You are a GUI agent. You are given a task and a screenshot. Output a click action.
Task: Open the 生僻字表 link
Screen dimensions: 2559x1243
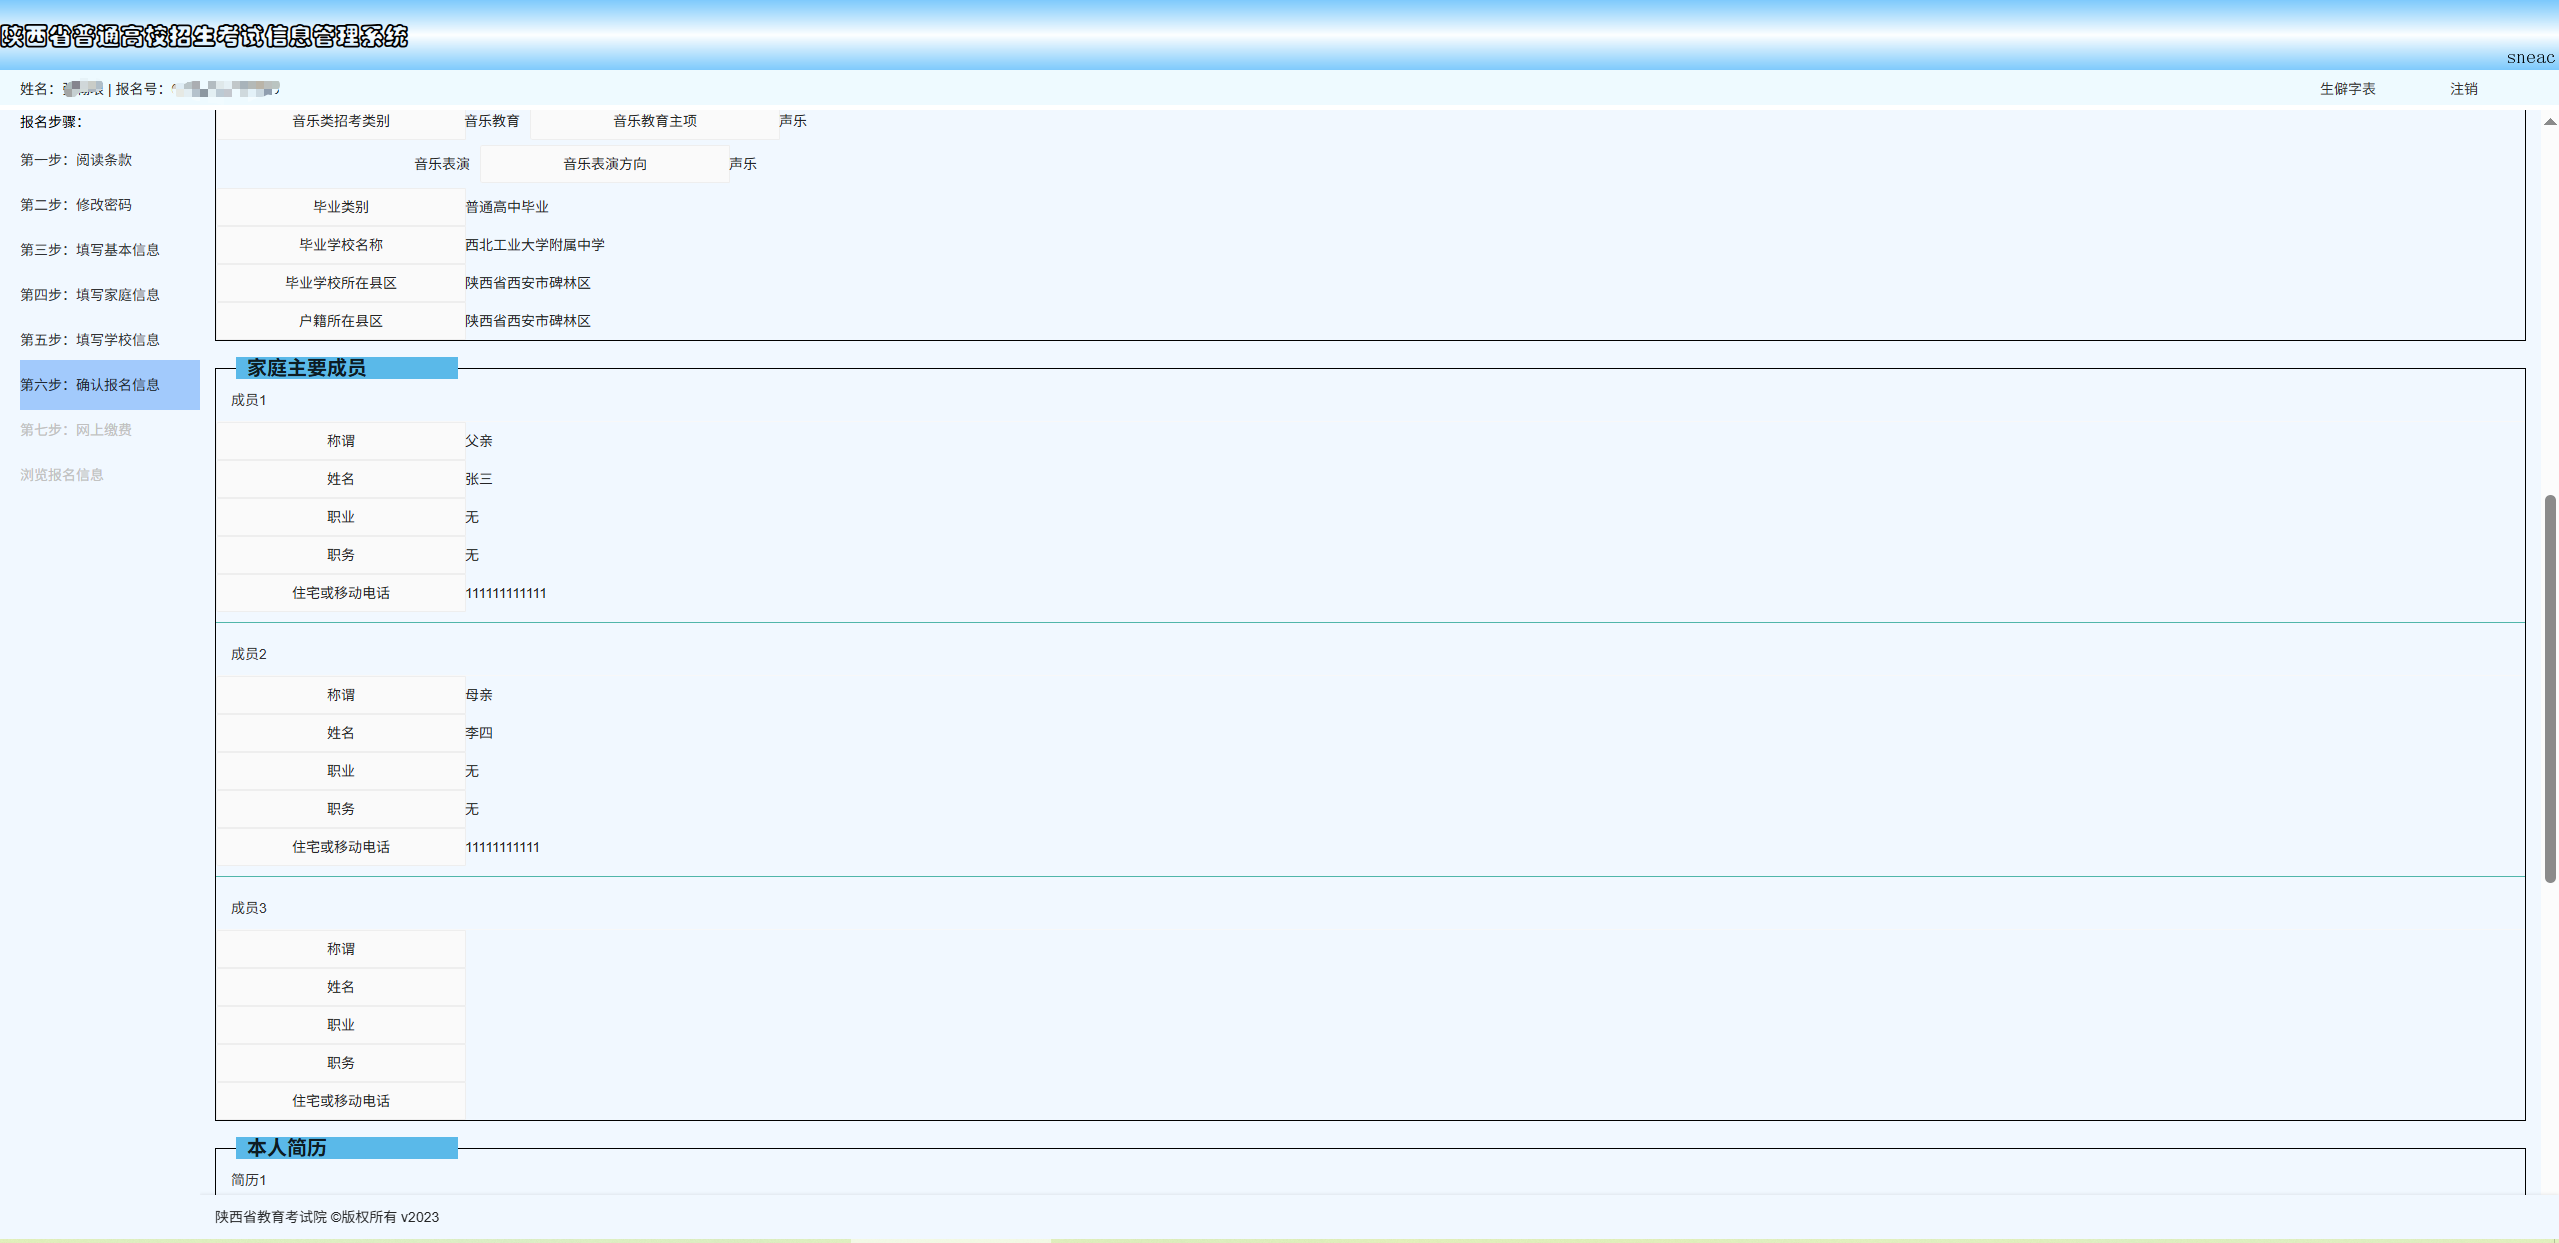coord(2347,89)
